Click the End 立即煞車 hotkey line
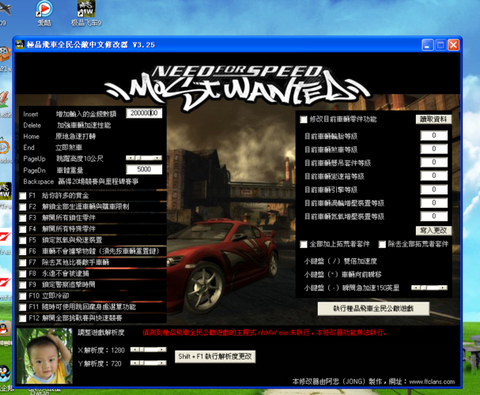 coord(52,147)
